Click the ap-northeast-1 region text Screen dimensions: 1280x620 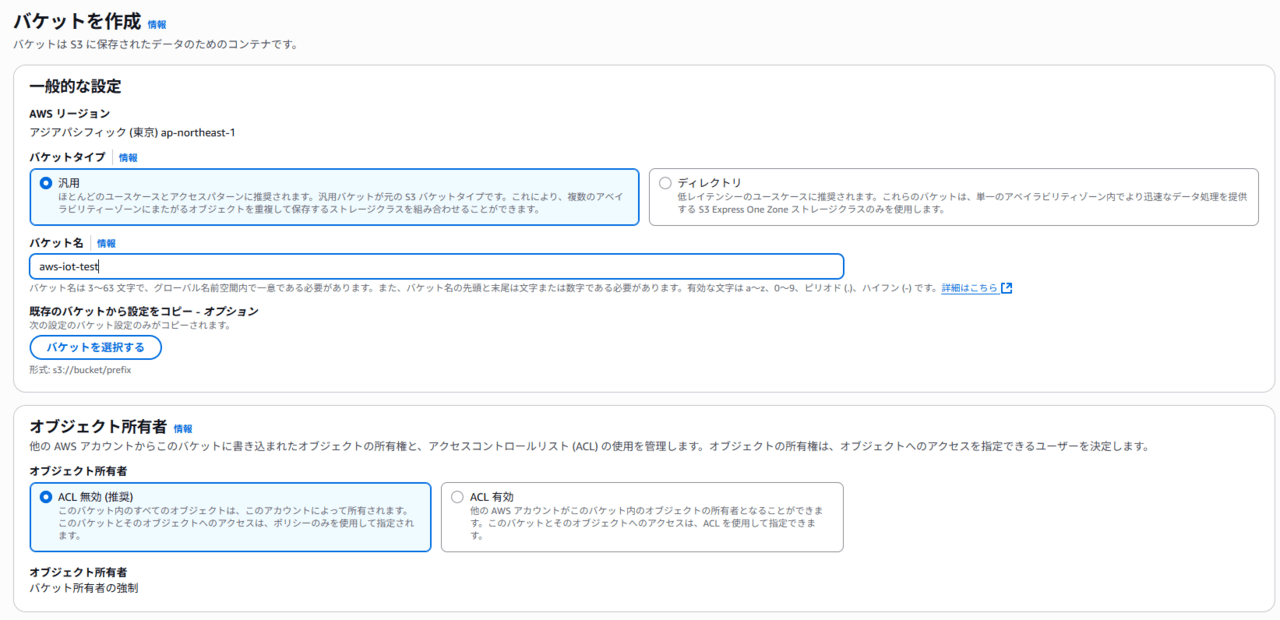pos(198,132)
